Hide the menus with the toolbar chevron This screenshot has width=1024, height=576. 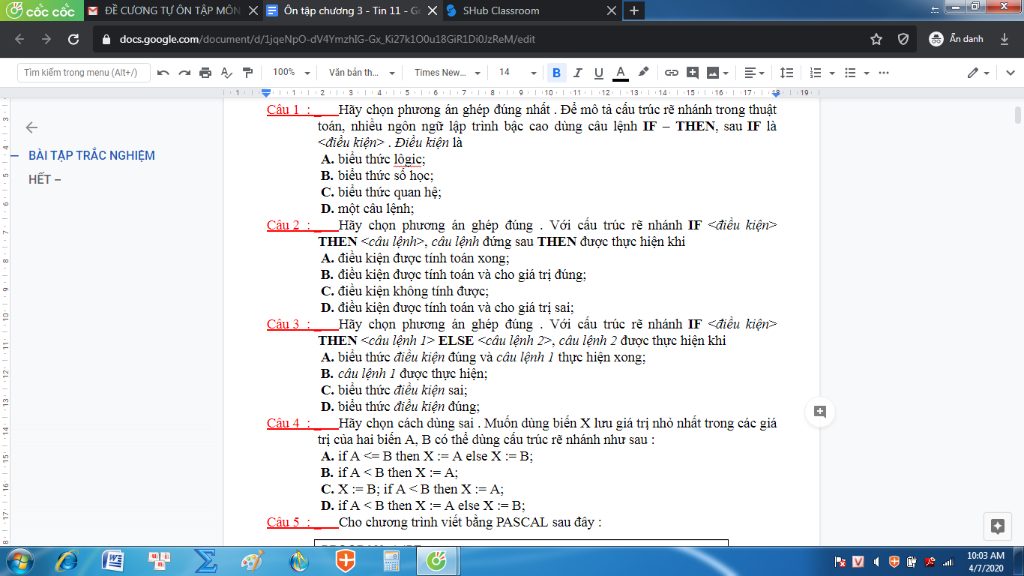pos(1010,72)
